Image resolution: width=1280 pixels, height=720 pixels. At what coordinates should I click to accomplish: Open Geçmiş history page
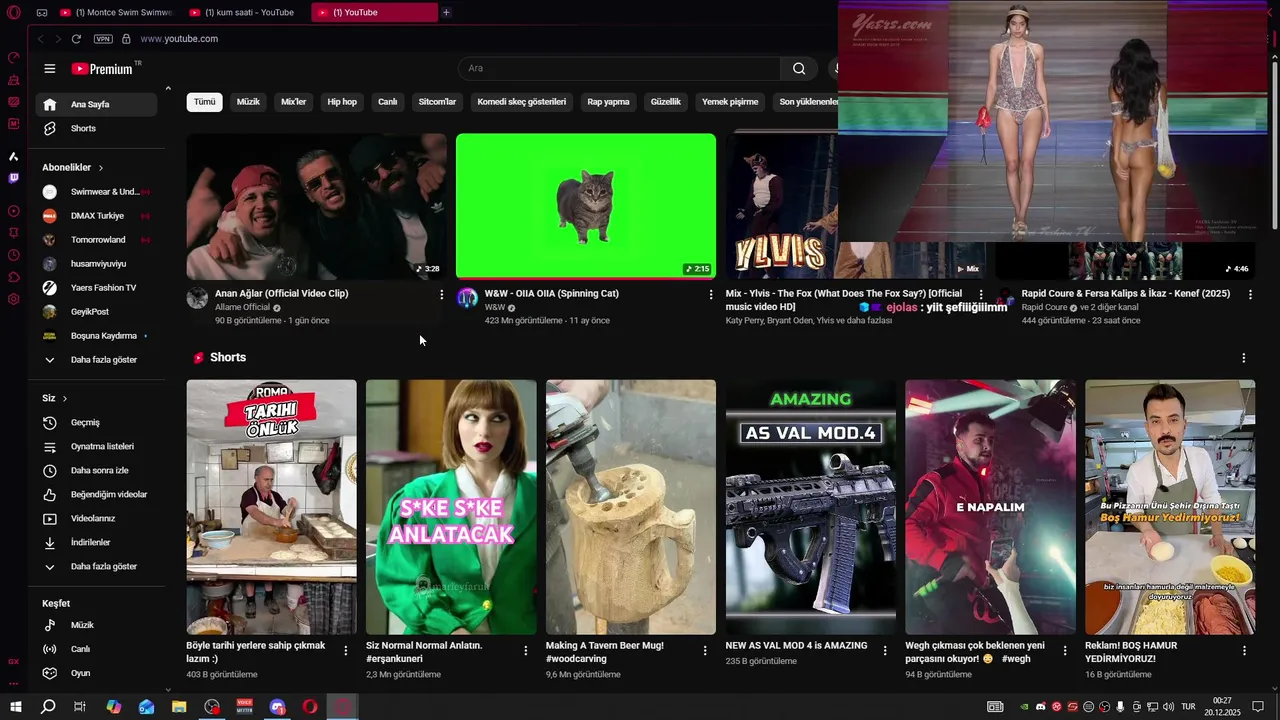point(96,423)
